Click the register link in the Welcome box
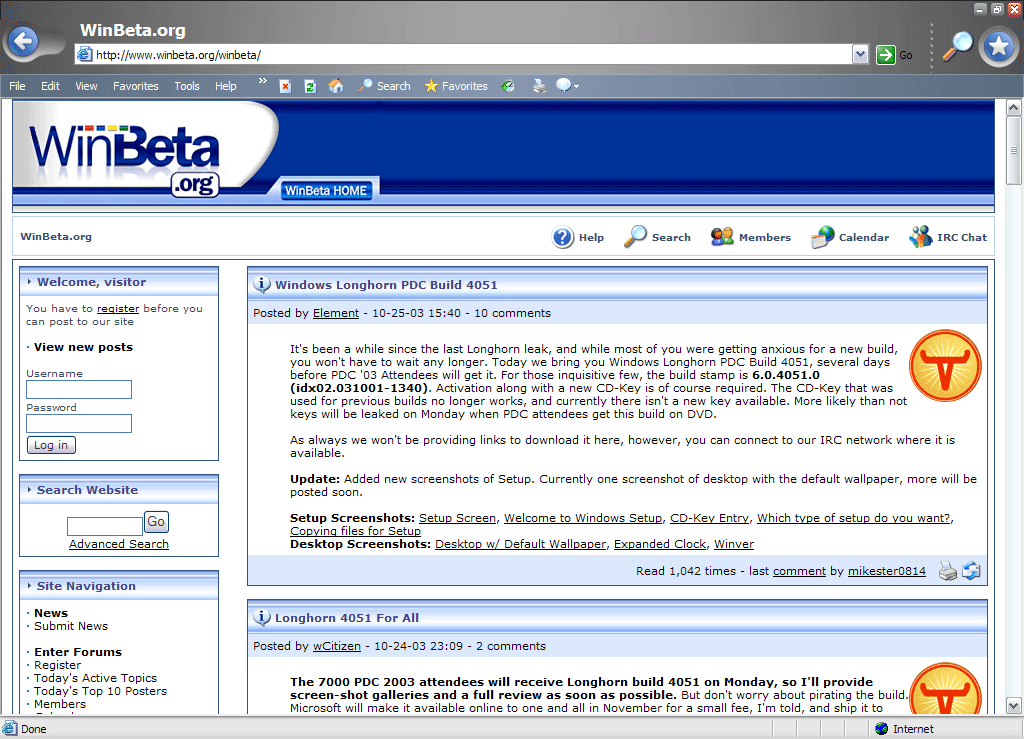1024x739 pixels. point(118,309)
